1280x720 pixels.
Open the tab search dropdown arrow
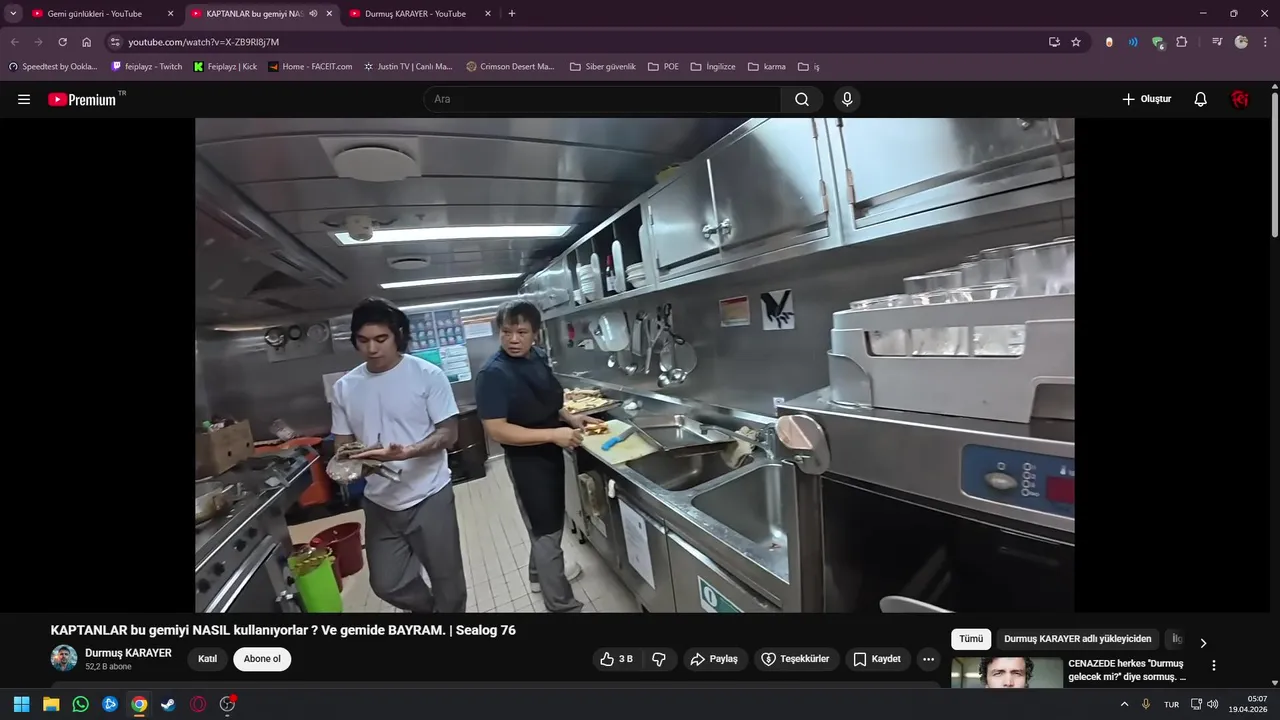point(13,14)
